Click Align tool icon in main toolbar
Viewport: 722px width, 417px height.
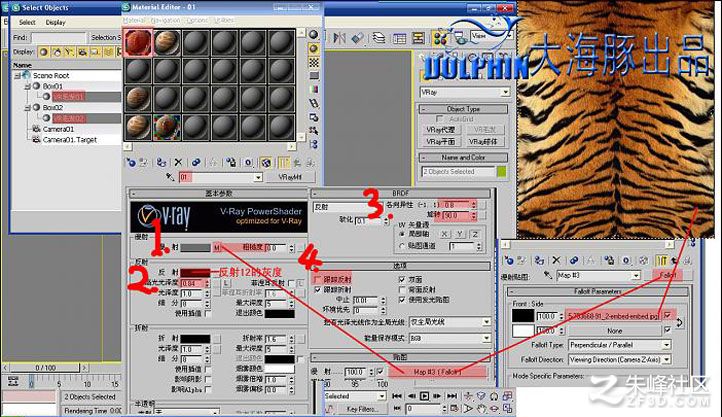click(357, 38)
